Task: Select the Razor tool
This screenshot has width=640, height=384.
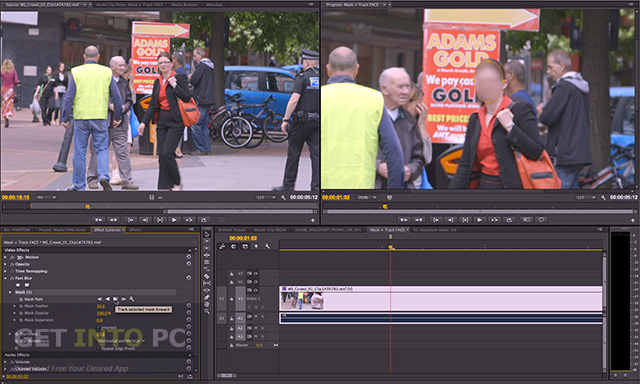Action: point(207,276)
